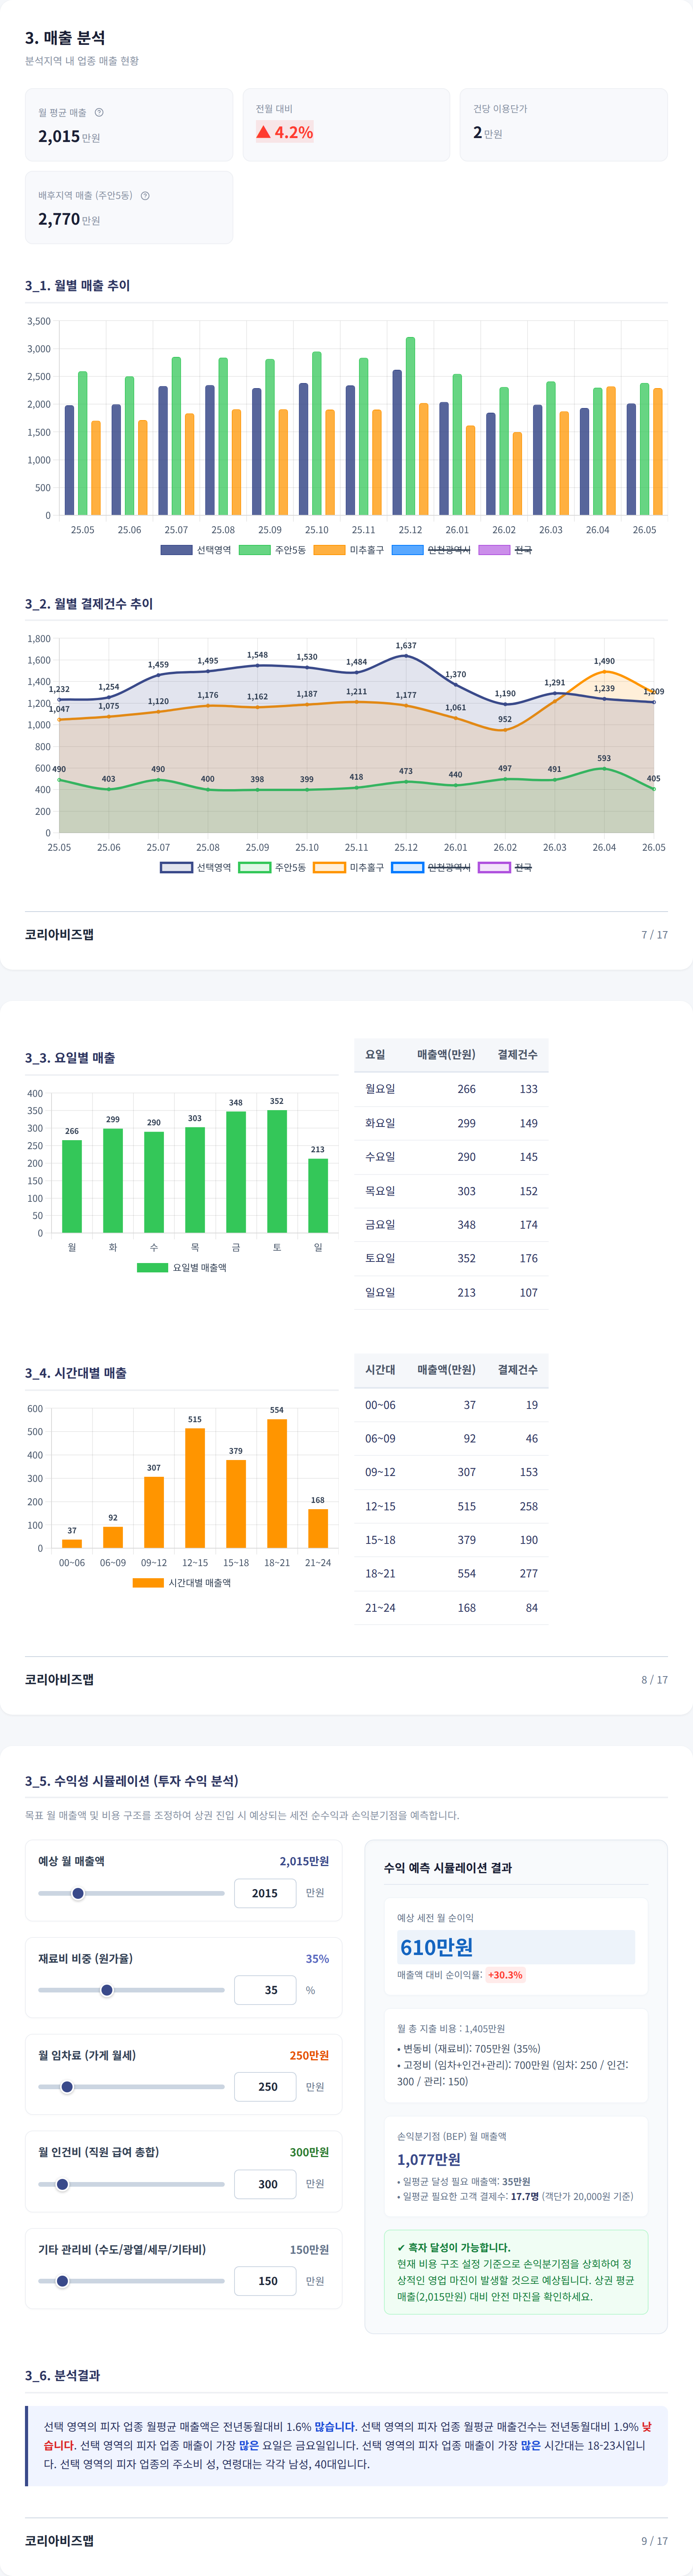This screenshot has width=693, height=2576.
Task: Adjust the 월 임차료 (가게 월세) slider
Action: tap(131, 2087)
